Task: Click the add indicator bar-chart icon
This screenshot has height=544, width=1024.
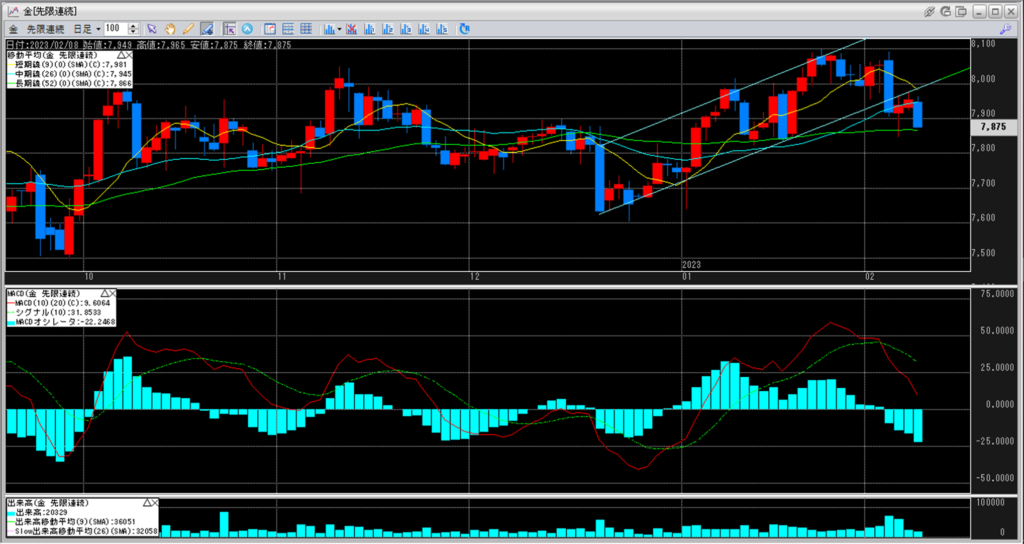Action: pyautogui.click(x=329, y=29)
